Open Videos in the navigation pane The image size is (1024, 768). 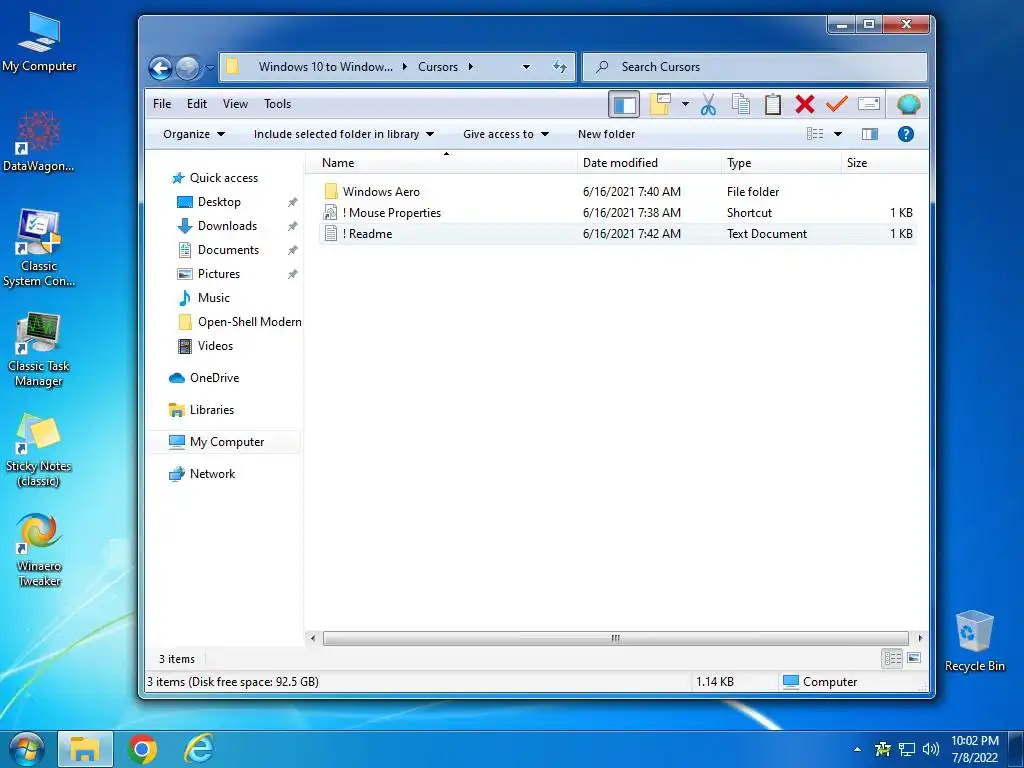click(205, 345)
